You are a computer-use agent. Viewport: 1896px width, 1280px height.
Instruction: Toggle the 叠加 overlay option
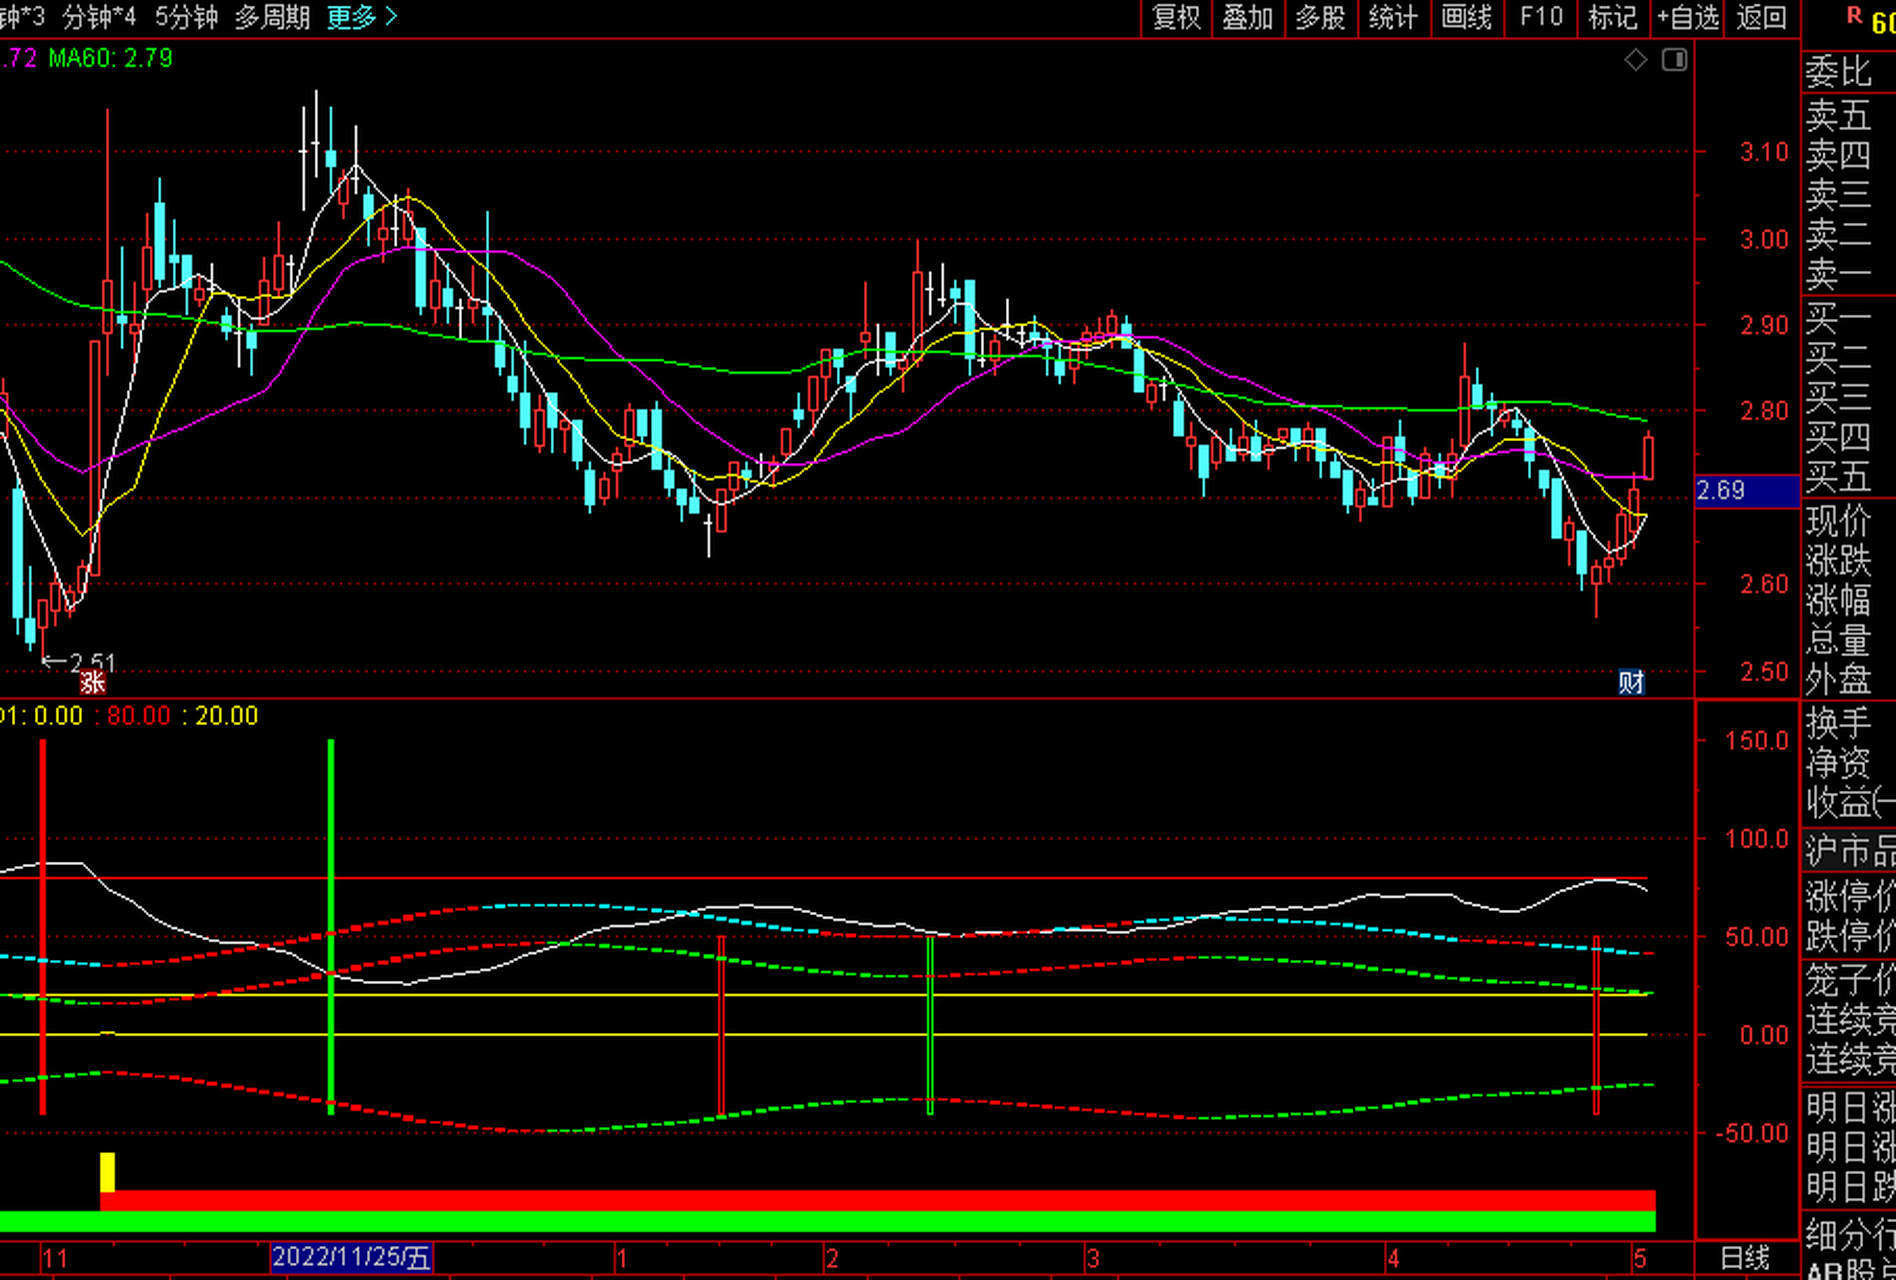click(1248, 18)
